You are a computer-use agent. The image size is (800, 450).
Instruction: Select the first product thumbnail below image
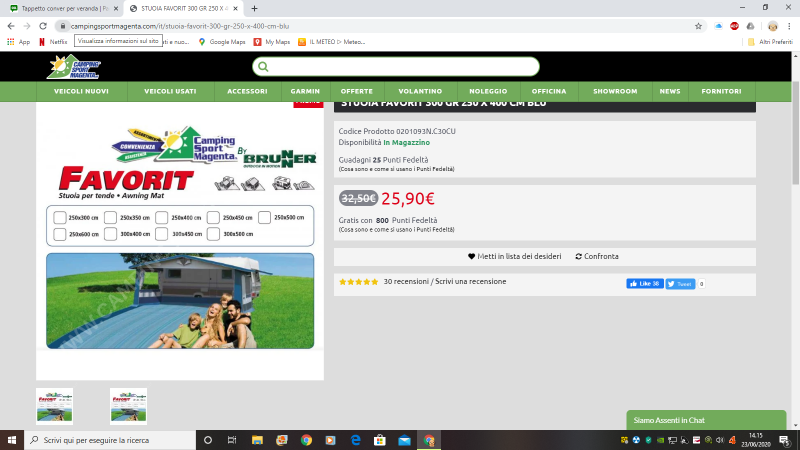[54, 406]
